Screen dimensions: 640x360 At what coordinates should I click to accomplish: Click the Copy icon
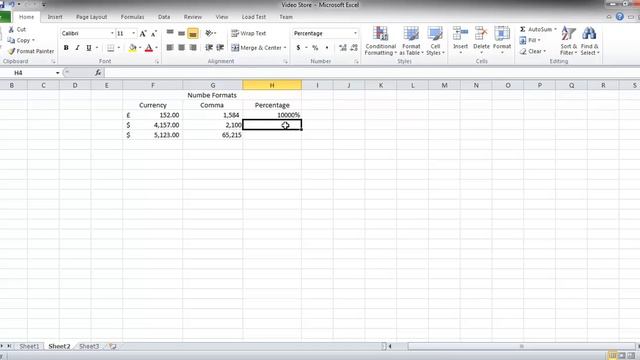click(x=11, y=40)
